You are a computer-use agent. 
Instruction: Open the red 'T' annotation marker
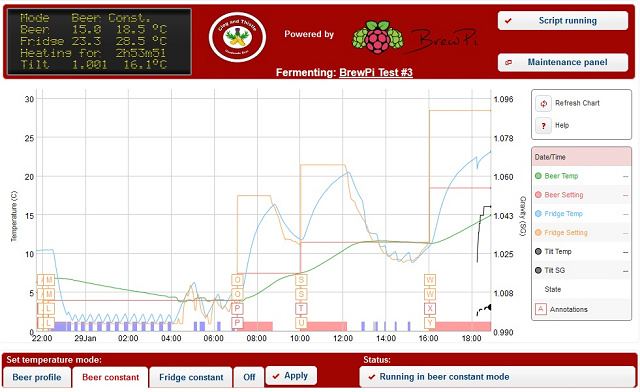pos(301,308)
